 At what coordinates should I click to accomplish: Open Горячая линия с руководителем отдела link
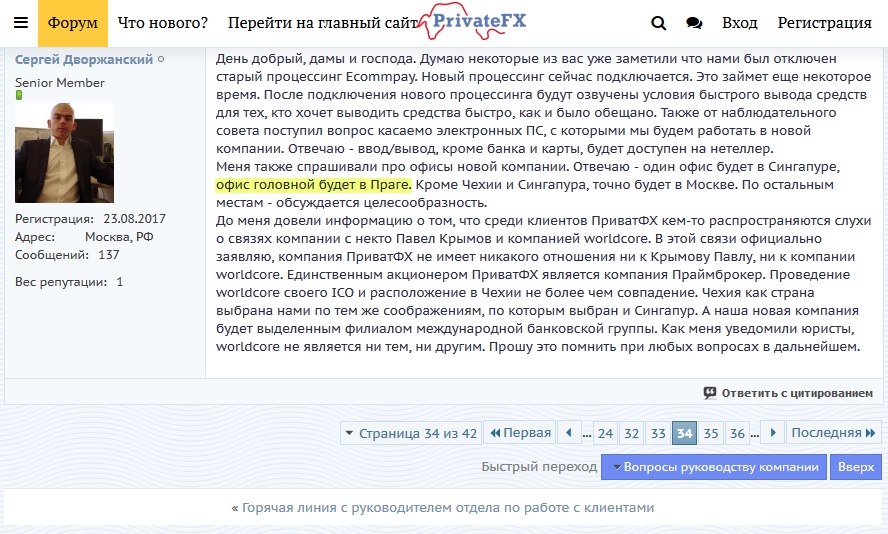[447, 507]
